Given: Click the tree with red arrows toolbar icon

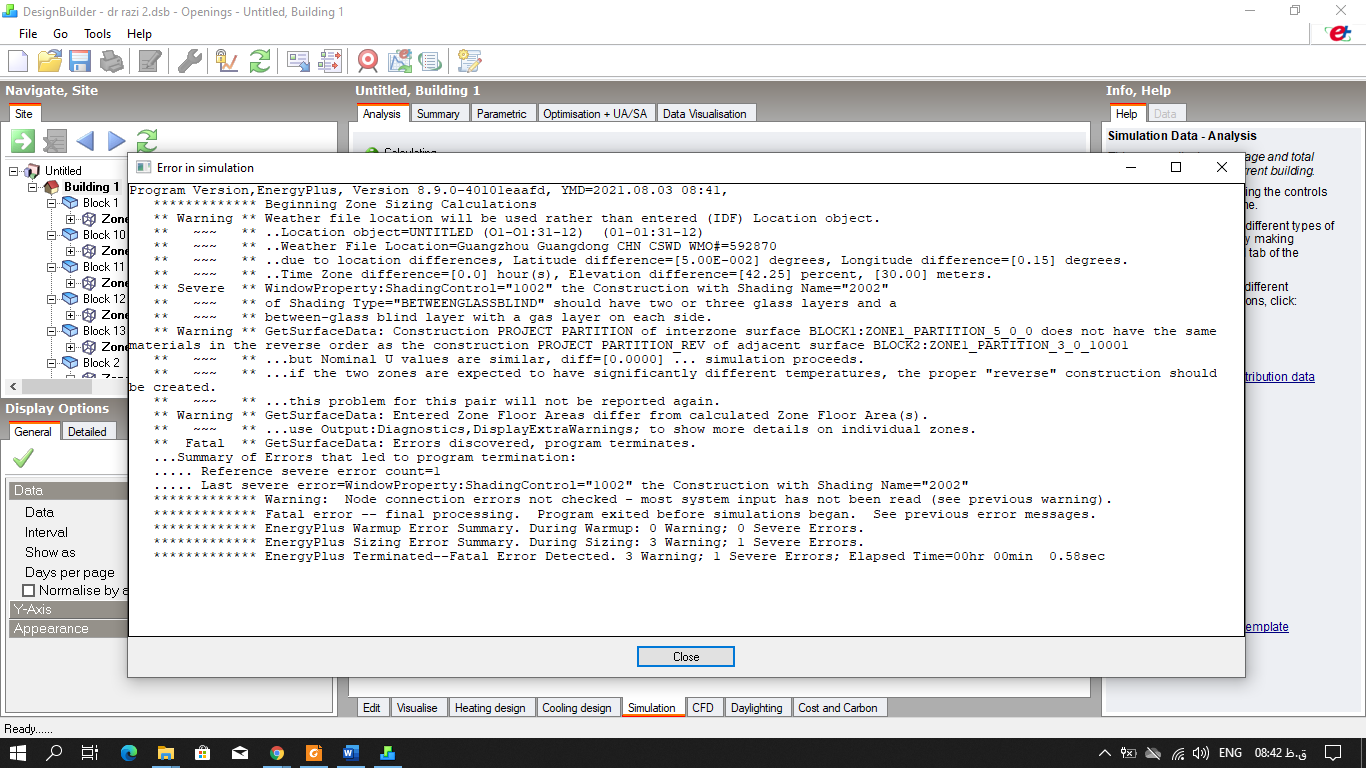Looking at the screenshot, I should 330,61.
